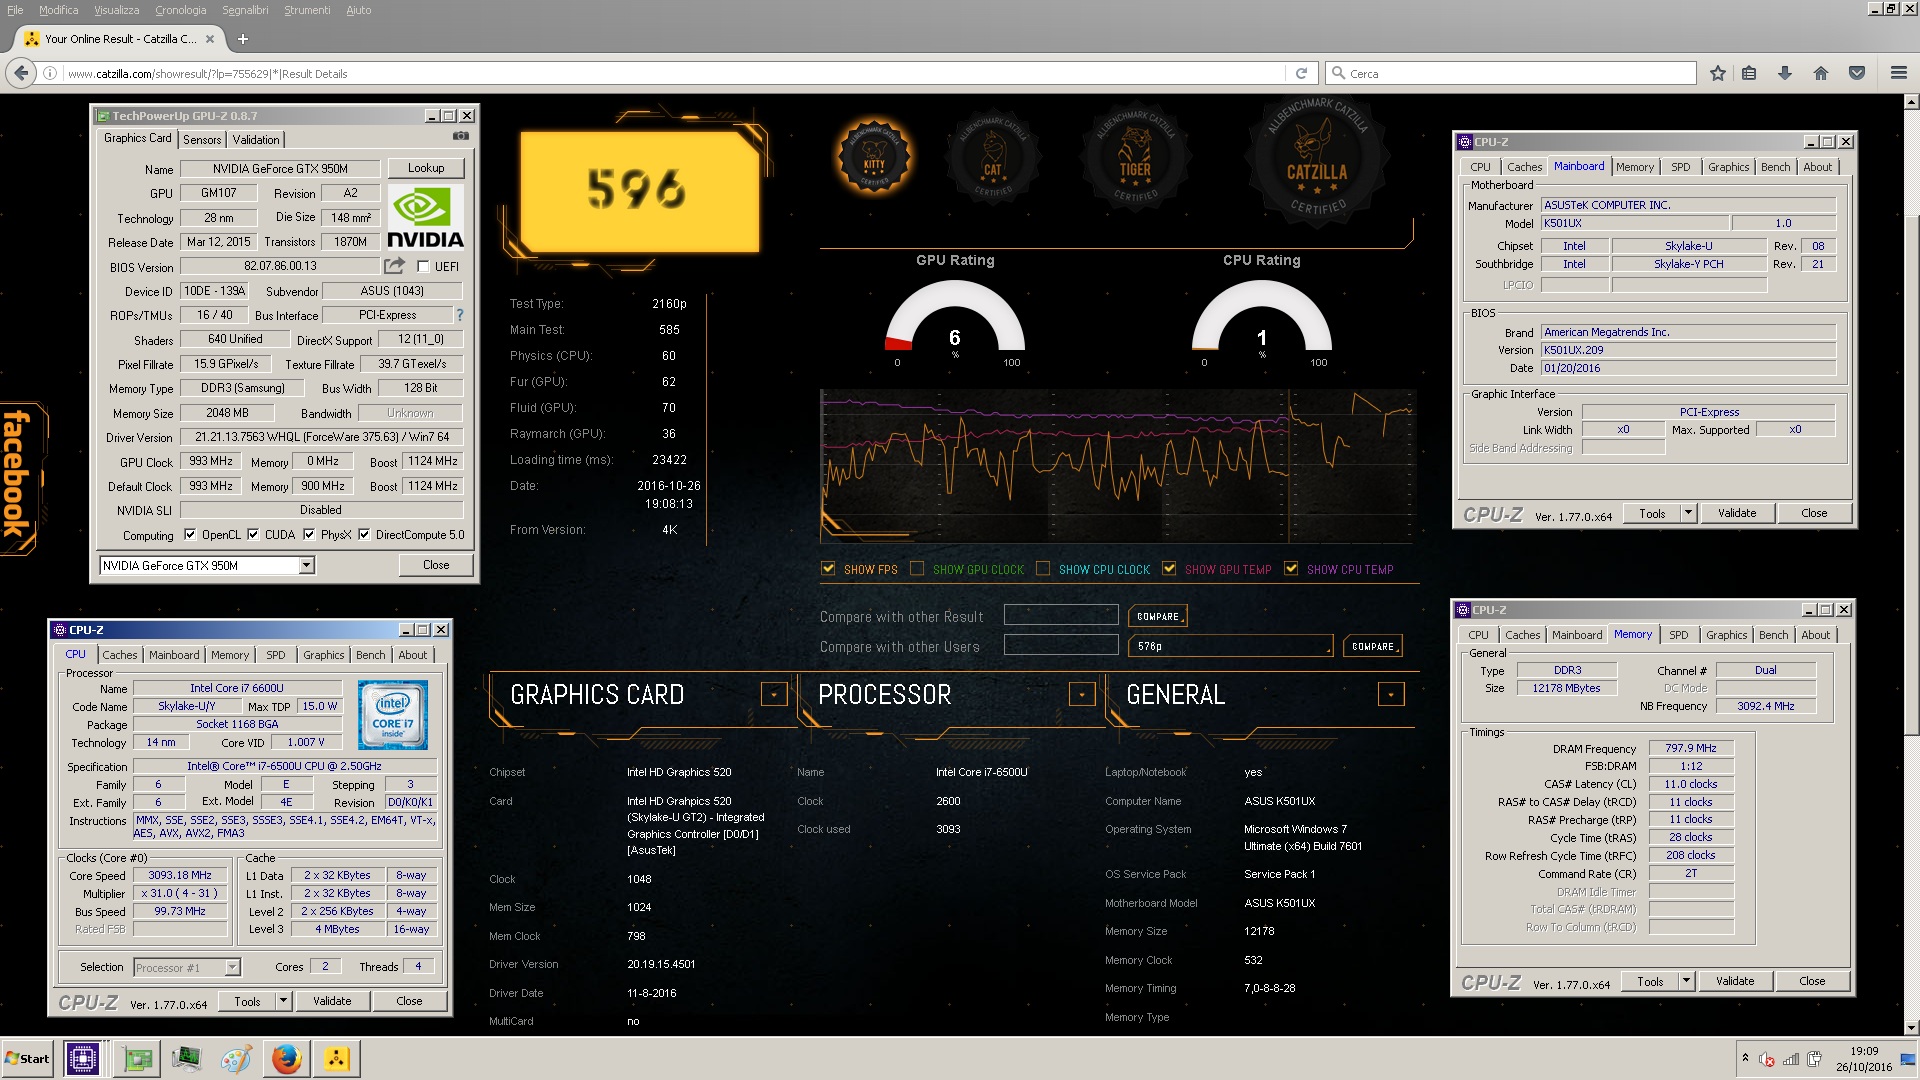The height and width of the screenshot is (1080, 1920).
Task: Click the browser back arrow button
Action: [x=21, y=73]
